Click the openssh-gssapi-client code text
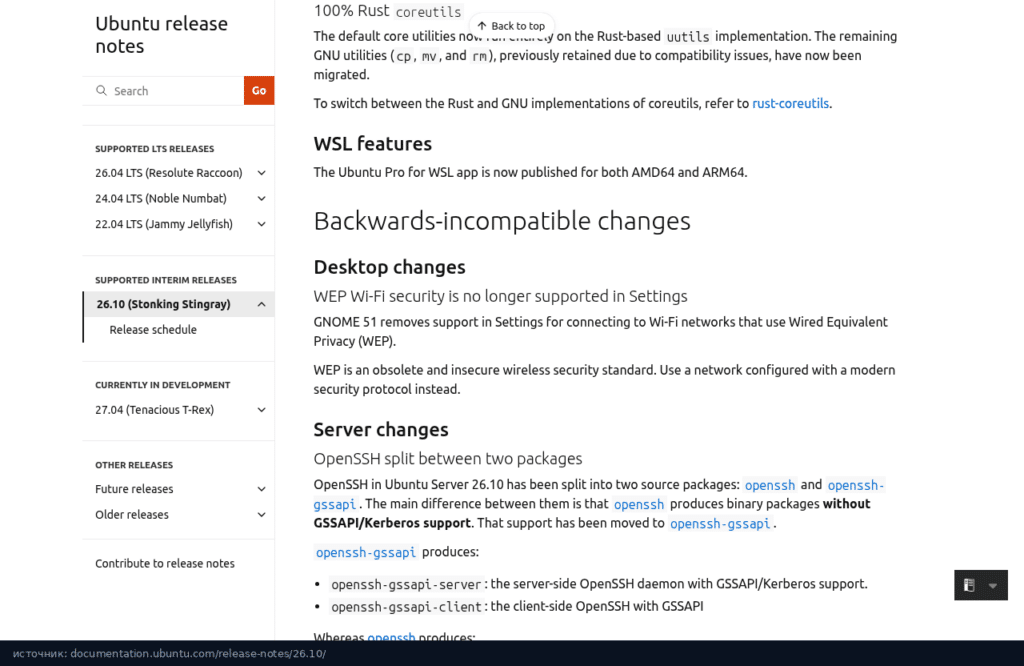Image resolution: width=1024 pixels, height=666 pixels. coord(406,607)
